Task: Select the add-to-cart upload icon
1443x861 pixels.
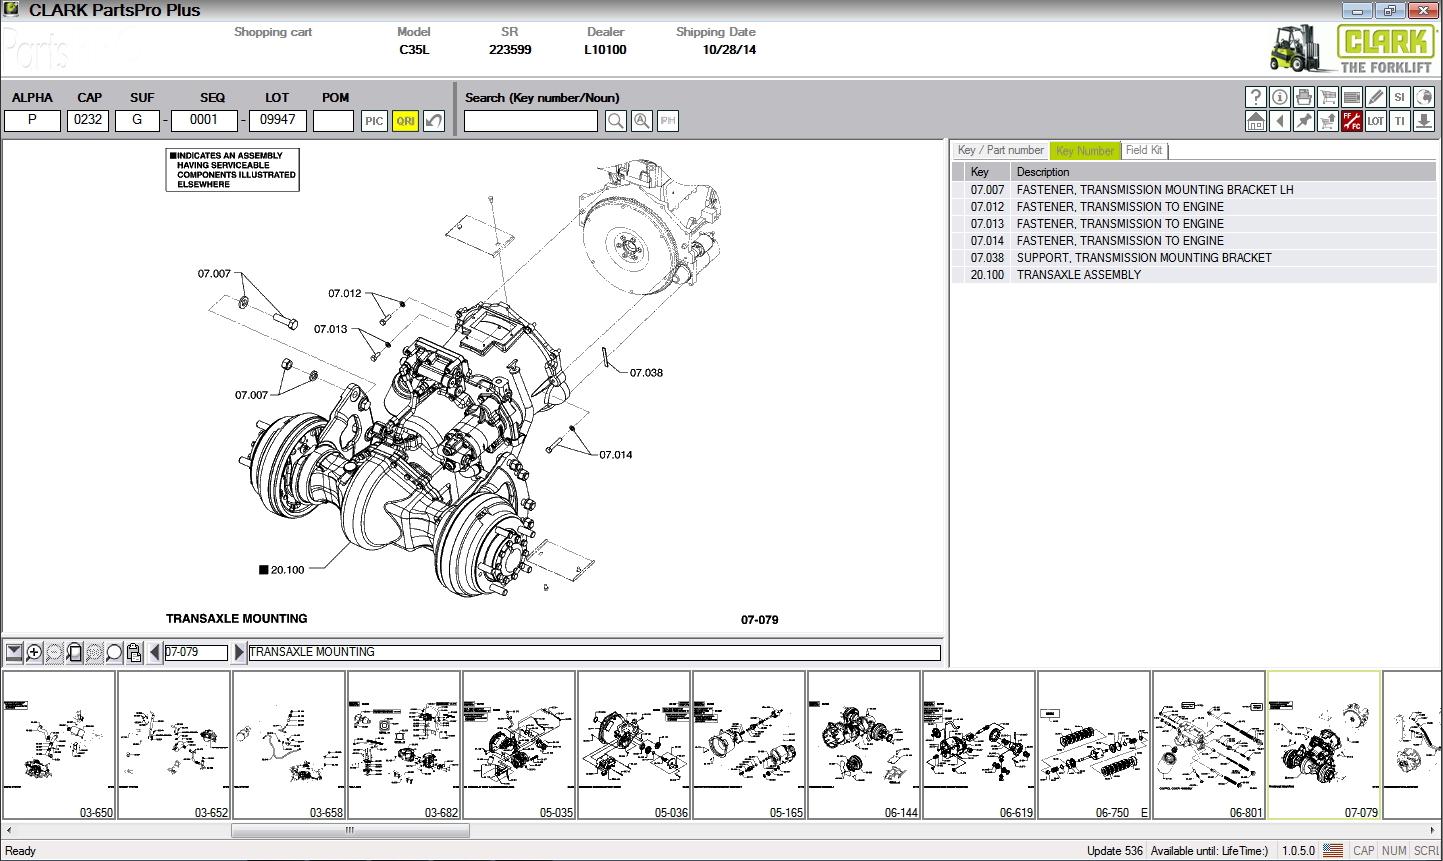Action: (x=1327, y=120)
